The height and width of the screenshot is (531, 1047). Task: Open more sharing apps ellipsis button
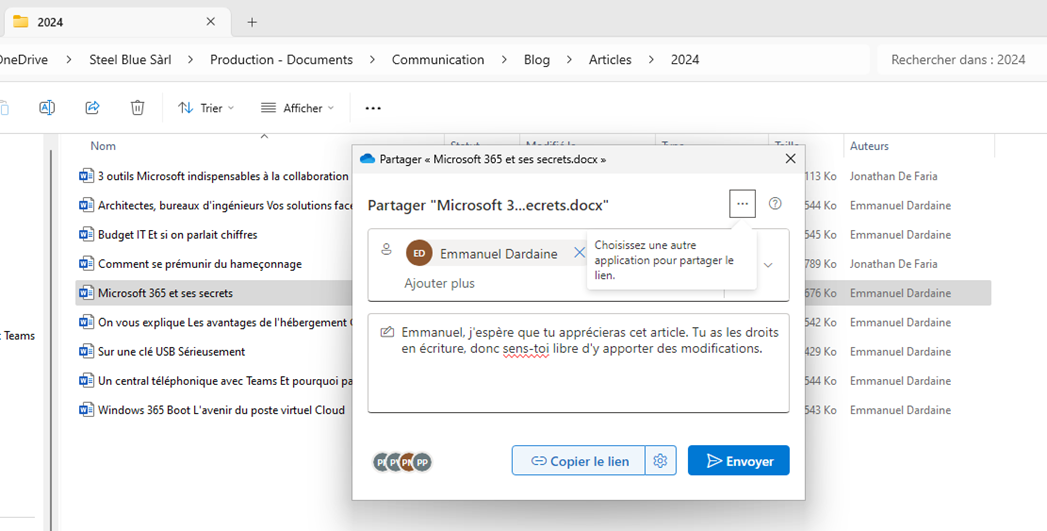743,204
